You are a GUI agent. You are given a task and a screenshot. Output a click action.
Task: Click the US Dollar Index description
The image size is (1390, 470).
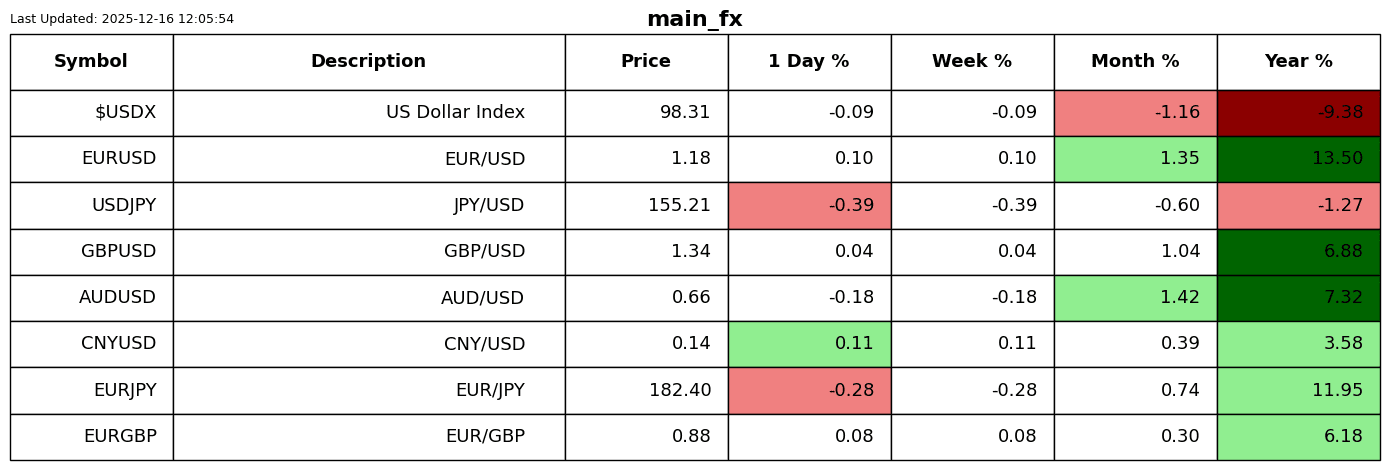click(368, 113)
